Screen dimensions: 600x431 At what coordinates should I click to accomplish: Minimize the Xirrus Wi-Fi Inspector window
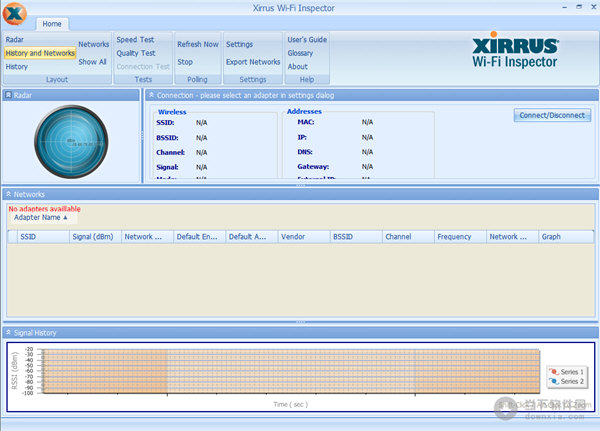564,7
